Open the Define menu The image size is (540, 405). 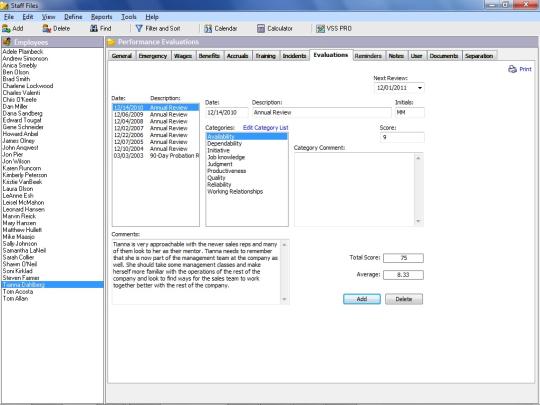(x=73, y=17)
